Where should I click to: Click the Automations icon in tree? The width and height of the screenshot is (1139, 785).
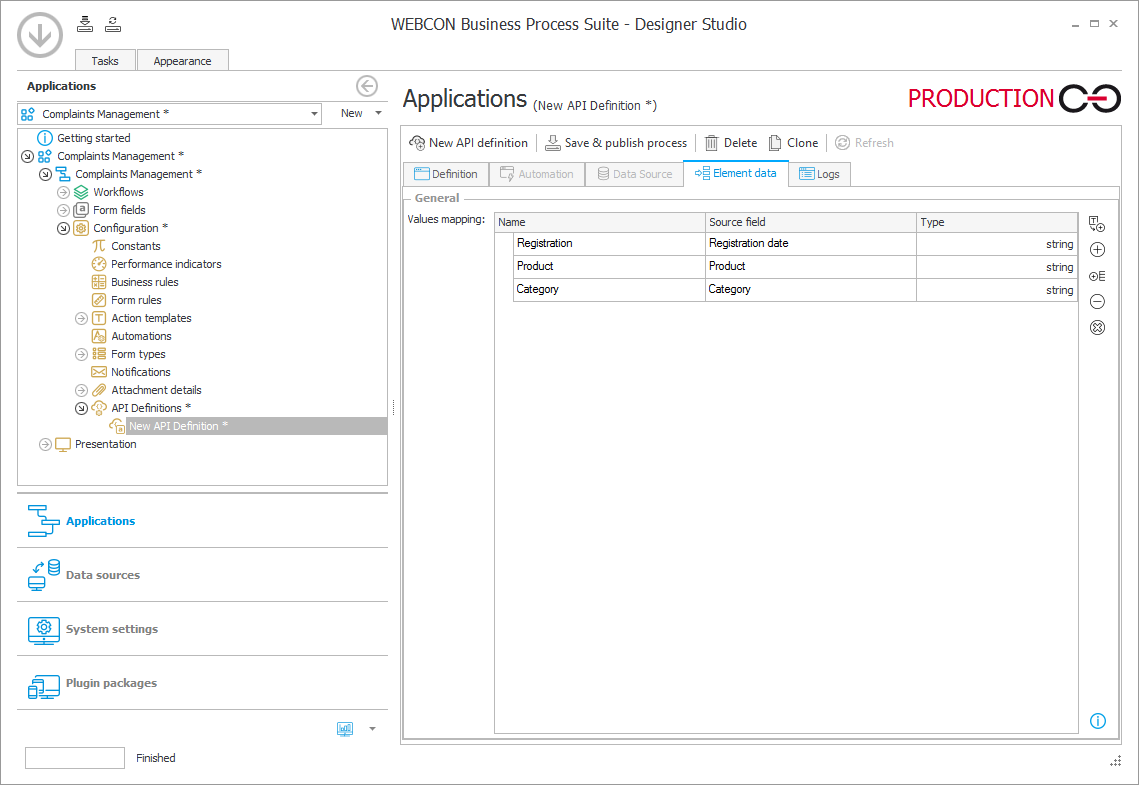coord(99,336)
